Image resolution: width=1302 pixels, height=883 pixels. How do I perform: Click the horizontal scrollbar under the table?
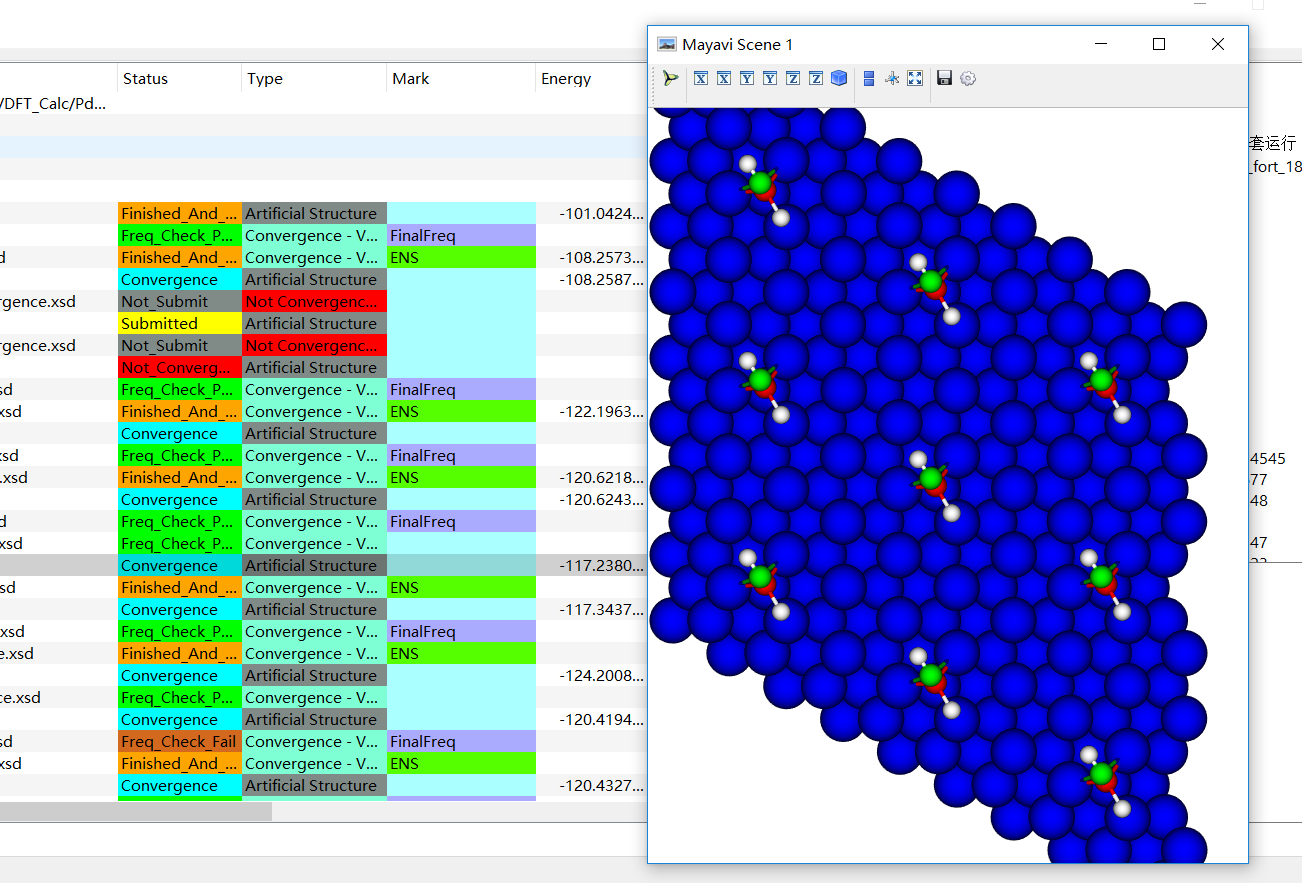(x=135, y=811)
